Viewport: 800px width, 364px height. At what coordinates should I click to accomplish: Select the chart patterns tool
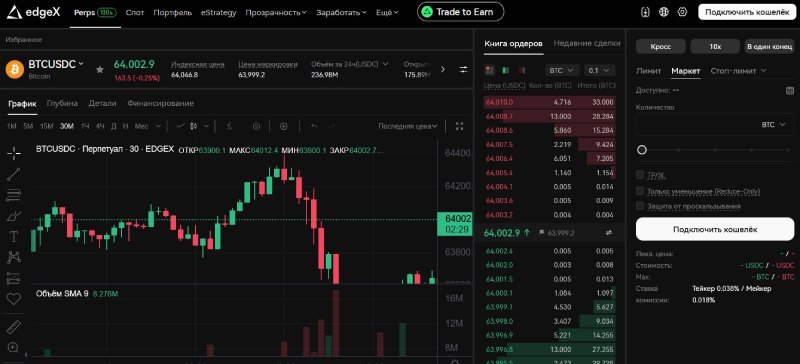coord(14,257)
